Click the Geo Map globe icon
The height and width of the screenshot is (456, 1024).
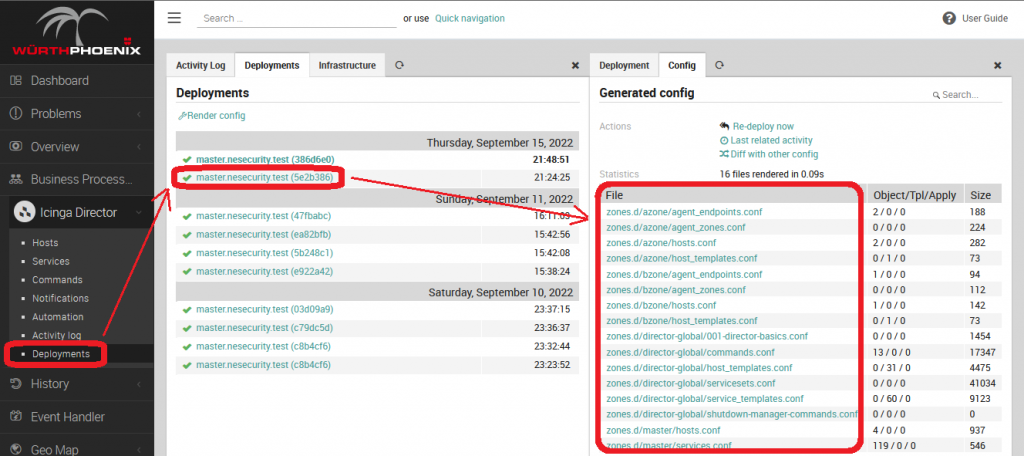point(16,449)
